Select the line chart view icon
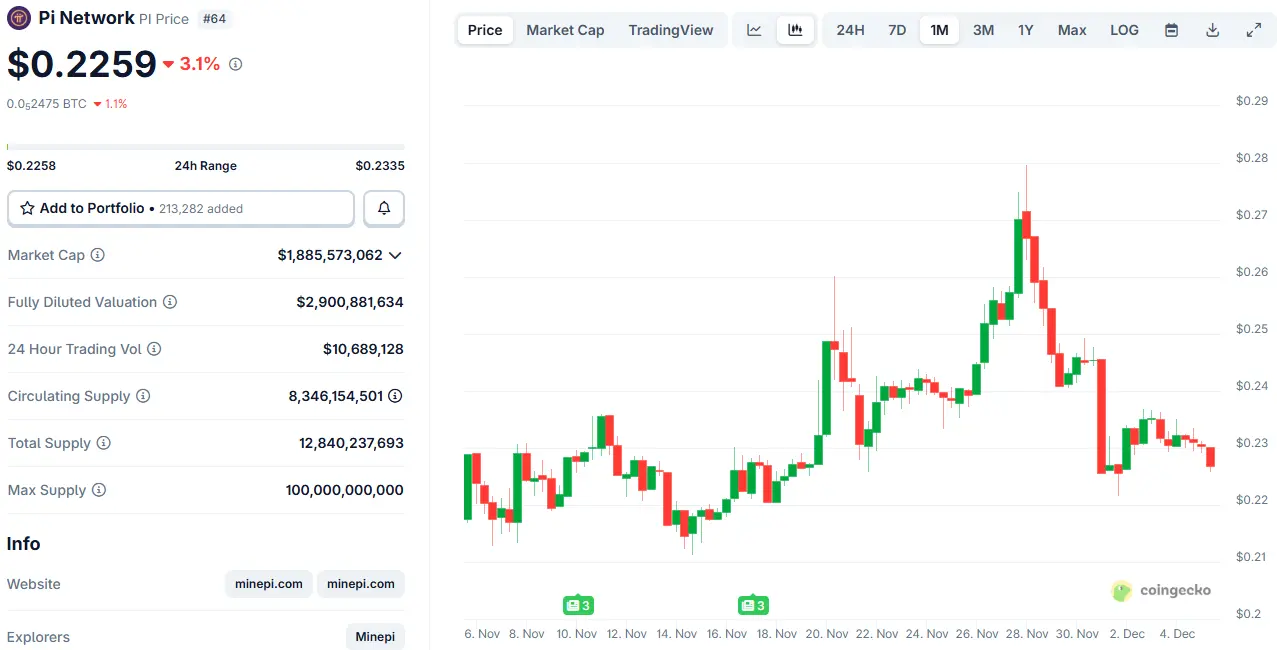 click(753, 30)
